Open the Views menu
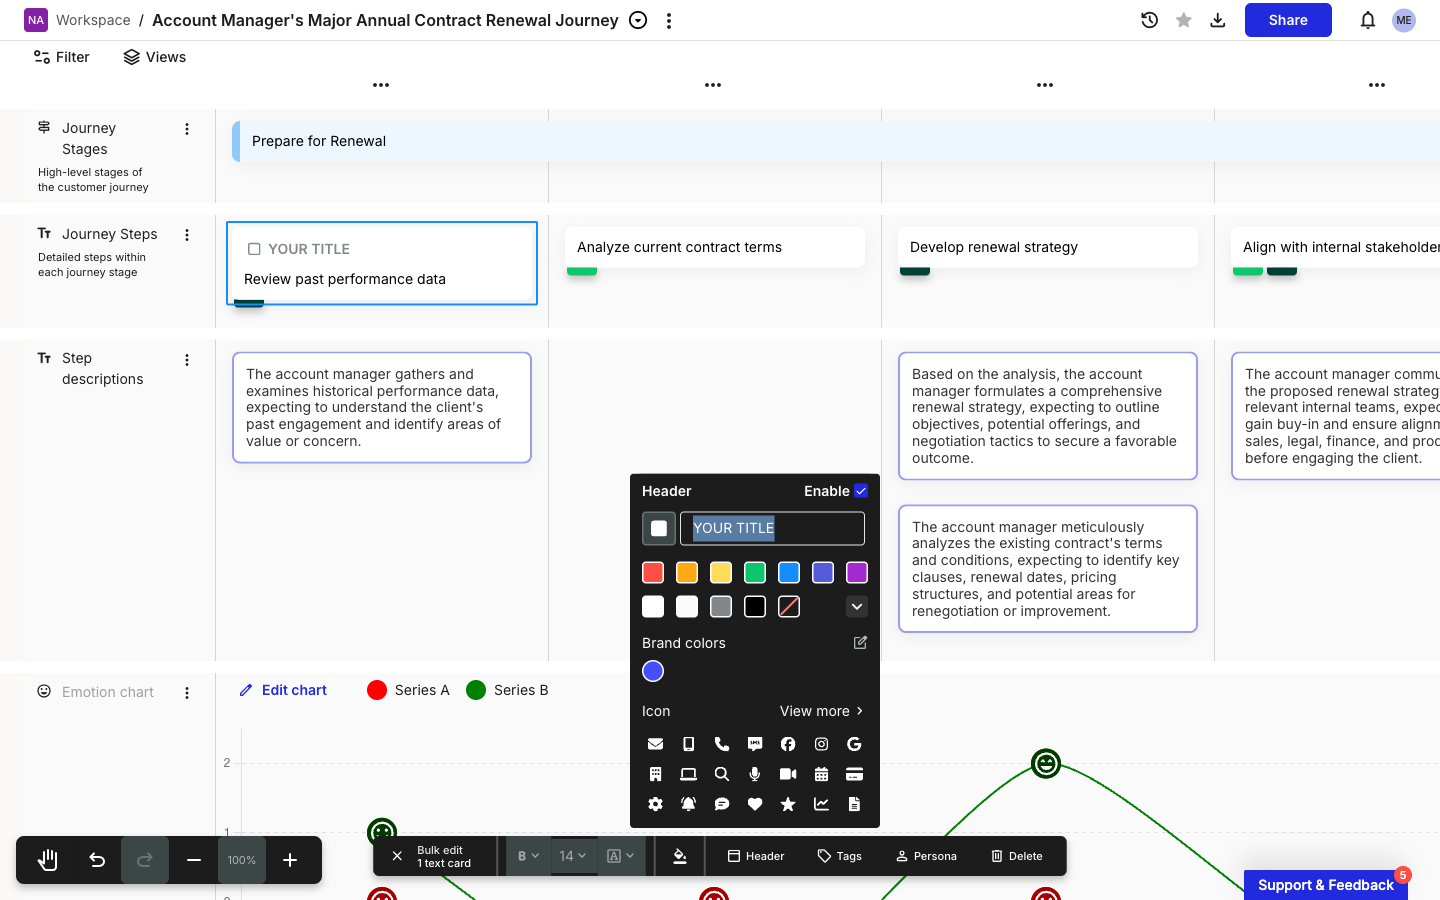 tap(155, 57)
